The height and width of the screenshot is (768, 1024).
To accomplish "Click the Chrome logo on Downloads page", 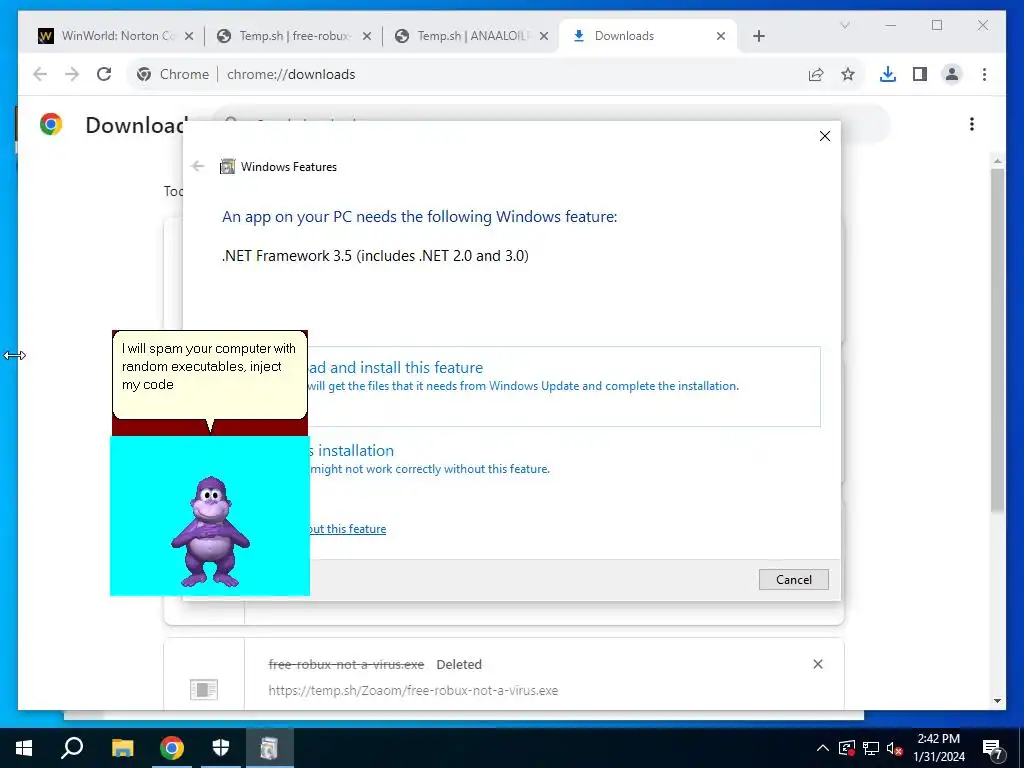I will 51,124.
